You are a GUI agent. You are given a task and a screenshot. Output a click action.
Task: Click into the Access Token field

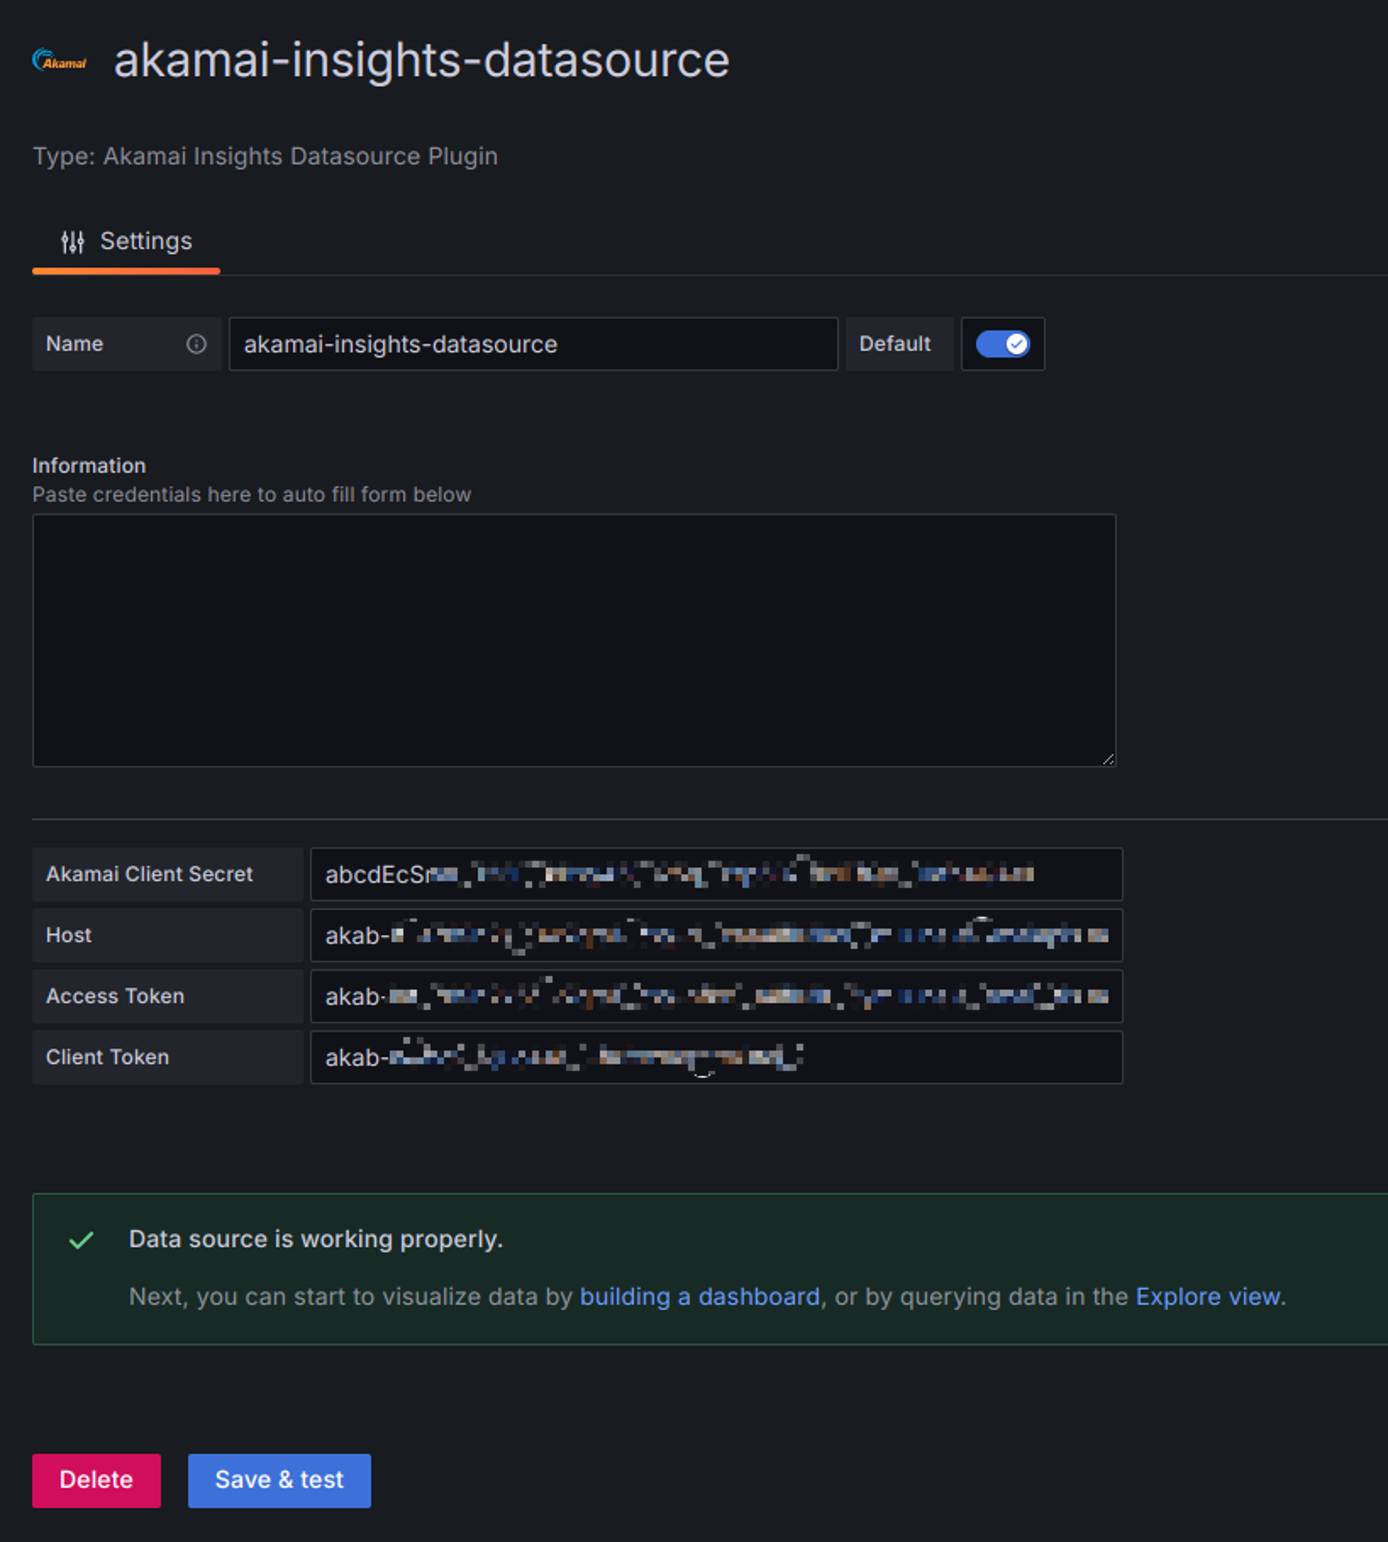[715, 996]
